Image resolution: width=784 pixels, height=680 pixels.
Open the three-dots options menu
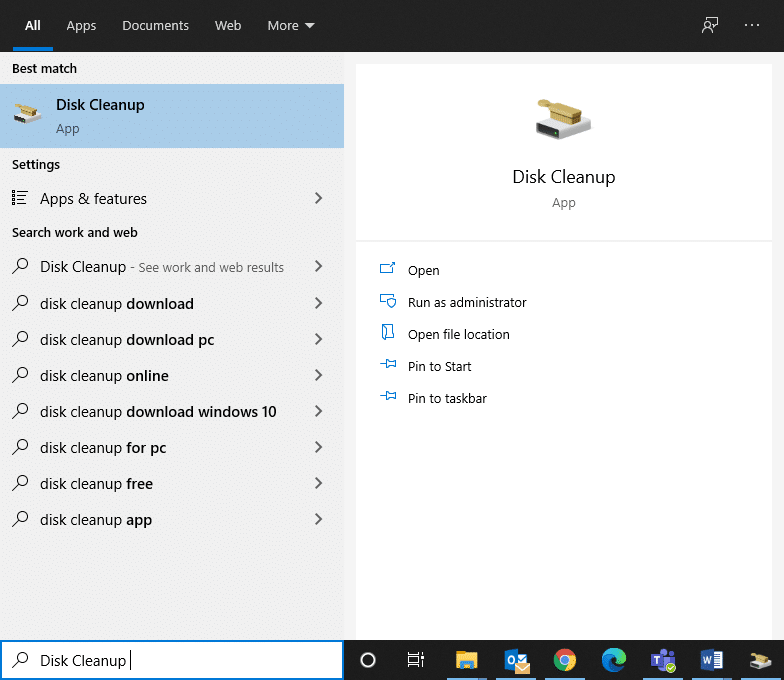pyautogui.click(x=752, y=25)
